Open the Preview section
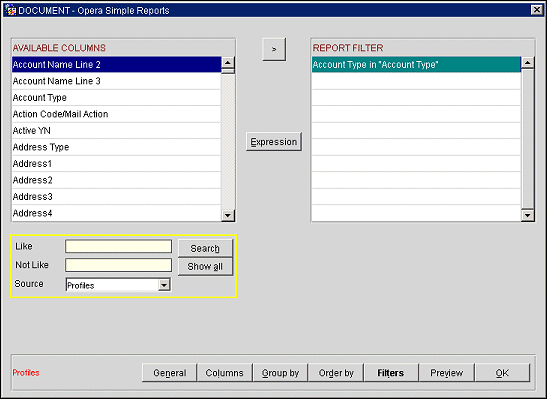Screen dimensions: 547x399 (x=447, y=373)
